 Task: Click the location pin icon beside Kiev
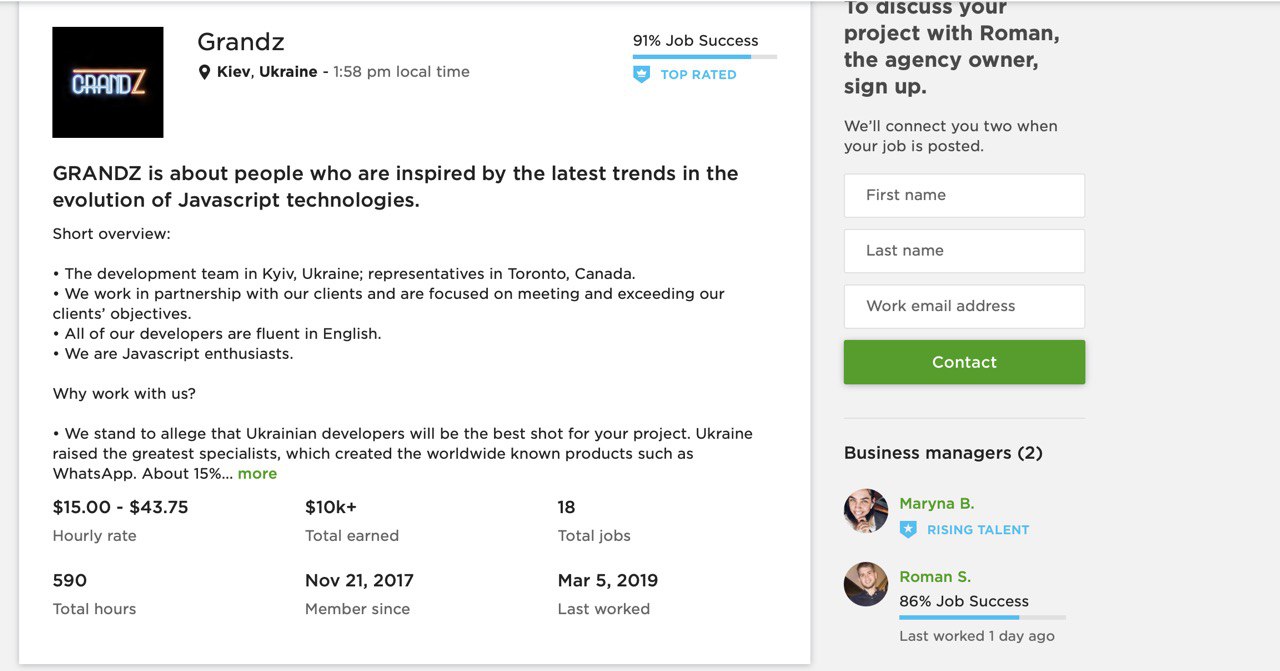click(205, 72)
